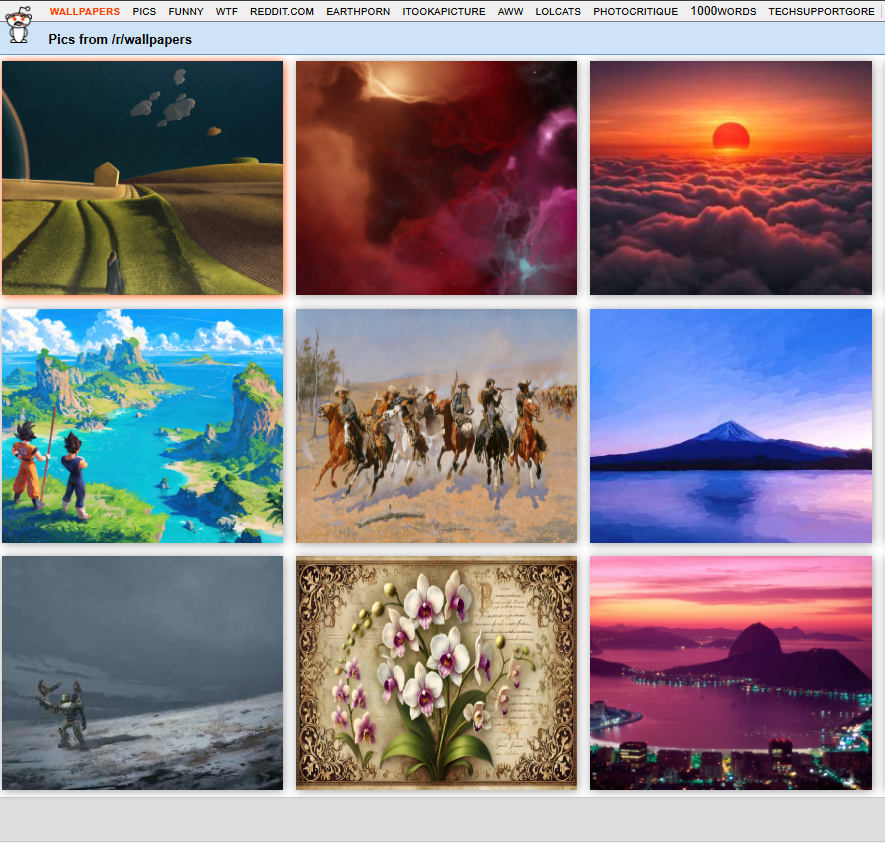Click the Reddit alien logo icon
885x843 pixels.
click(18, 23)
